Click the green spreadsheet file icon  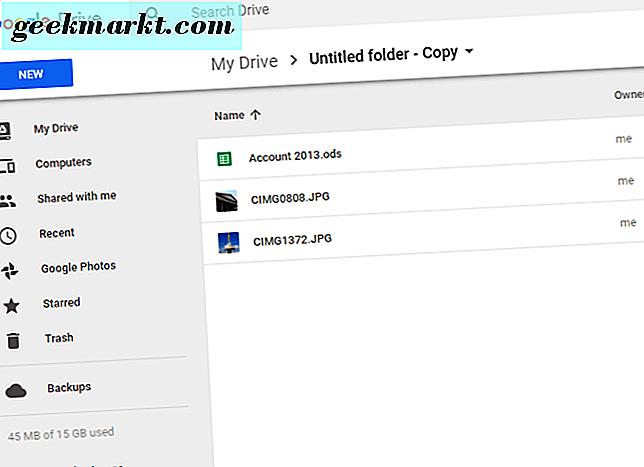[224, 158]
